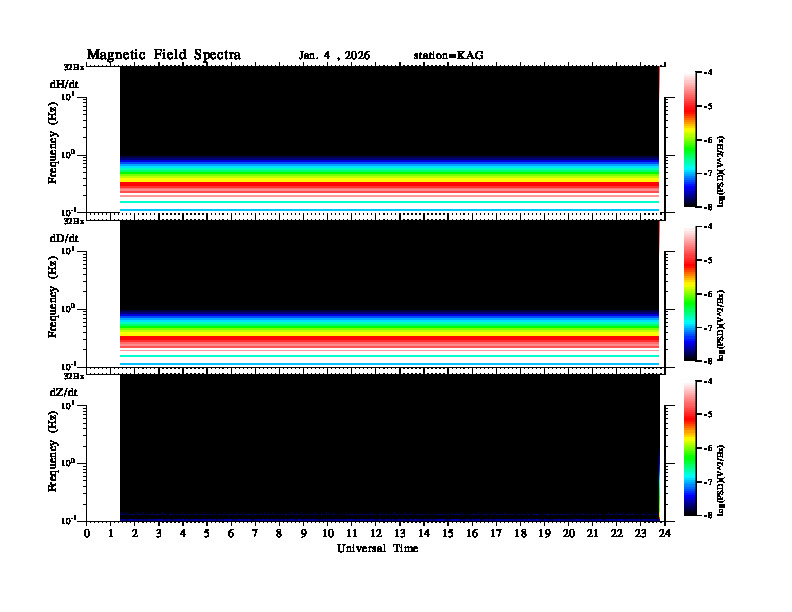The image size is (792, 612).
Task: Click the "dZ/dt" panel label
Action: tap(64, 392)
